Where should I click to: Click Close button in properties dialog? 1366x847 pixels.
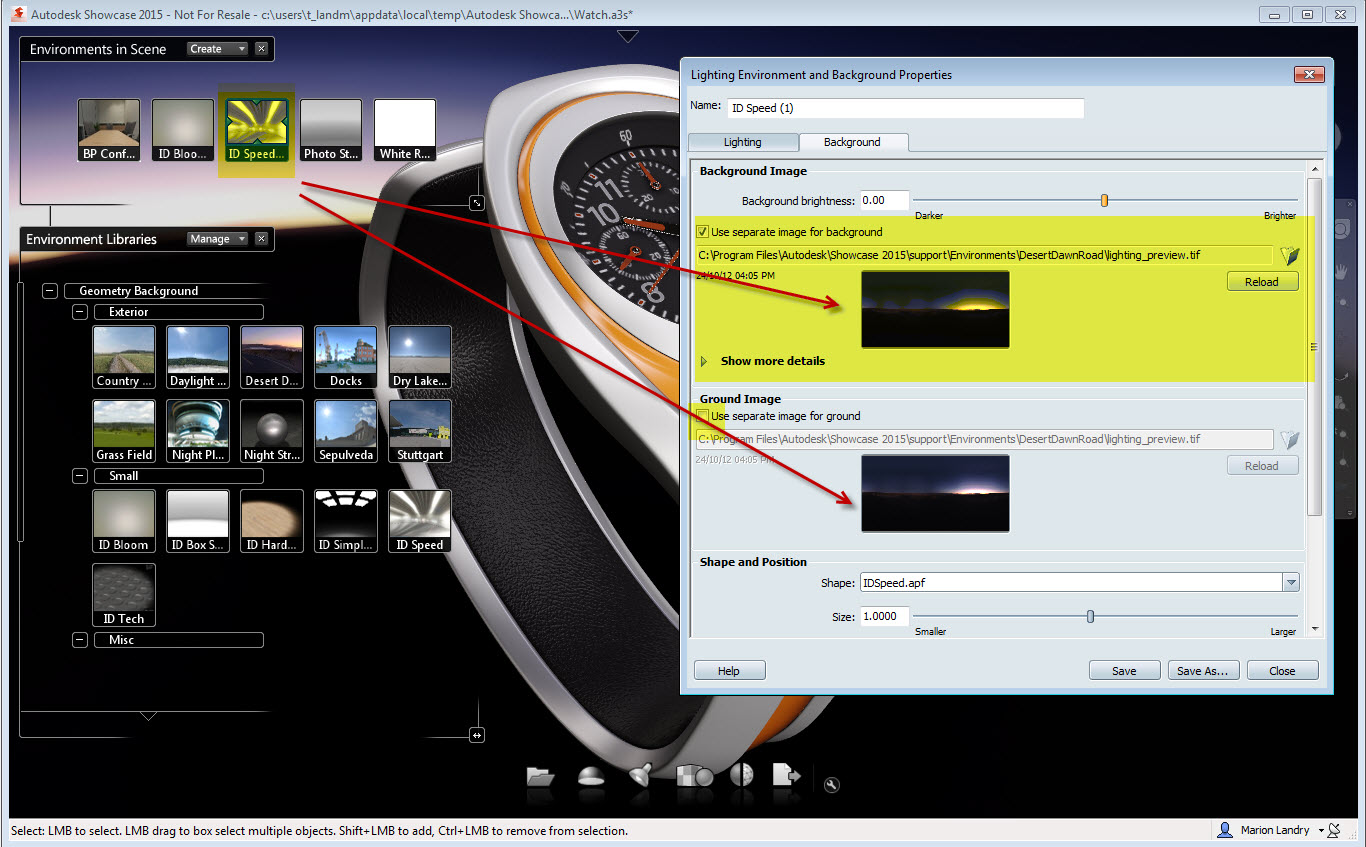1282,671
